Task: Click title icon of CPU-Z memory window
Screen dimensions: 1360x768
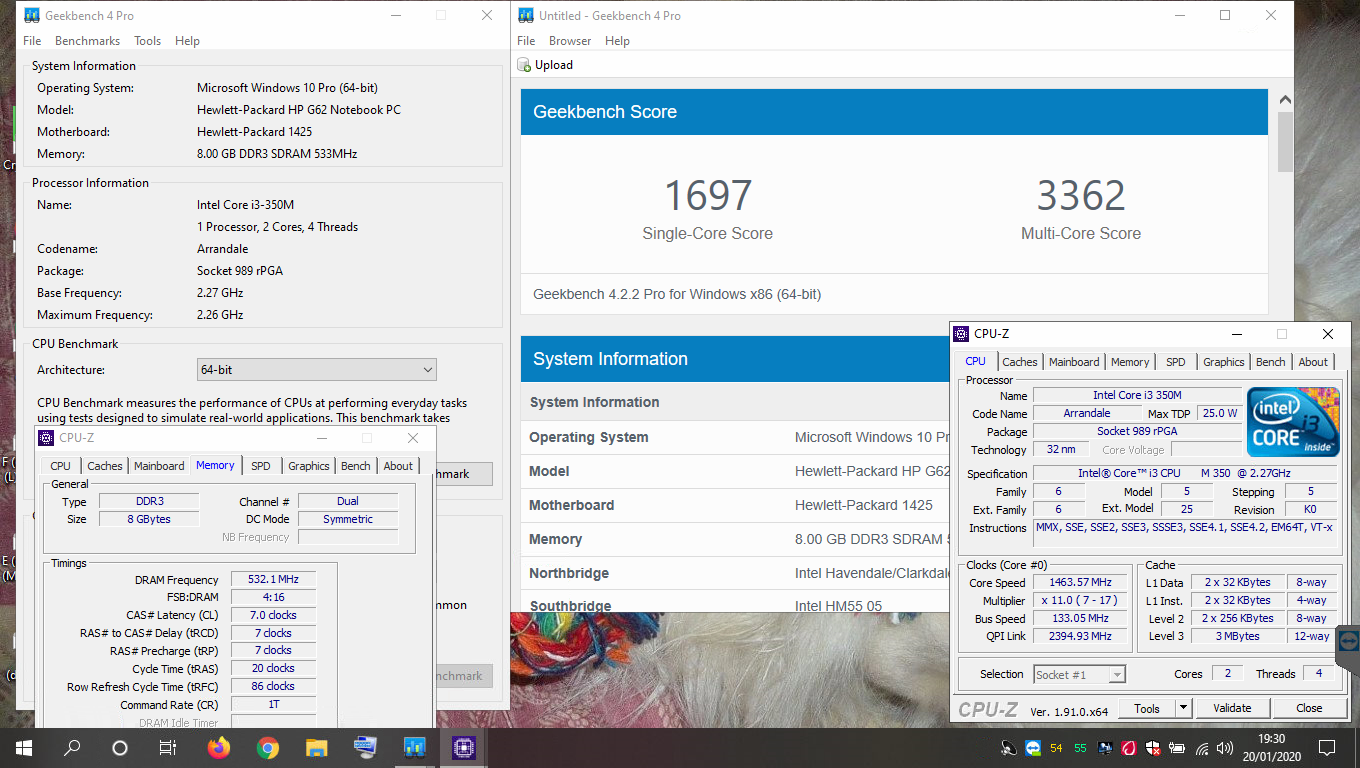Action: (46, 438)
